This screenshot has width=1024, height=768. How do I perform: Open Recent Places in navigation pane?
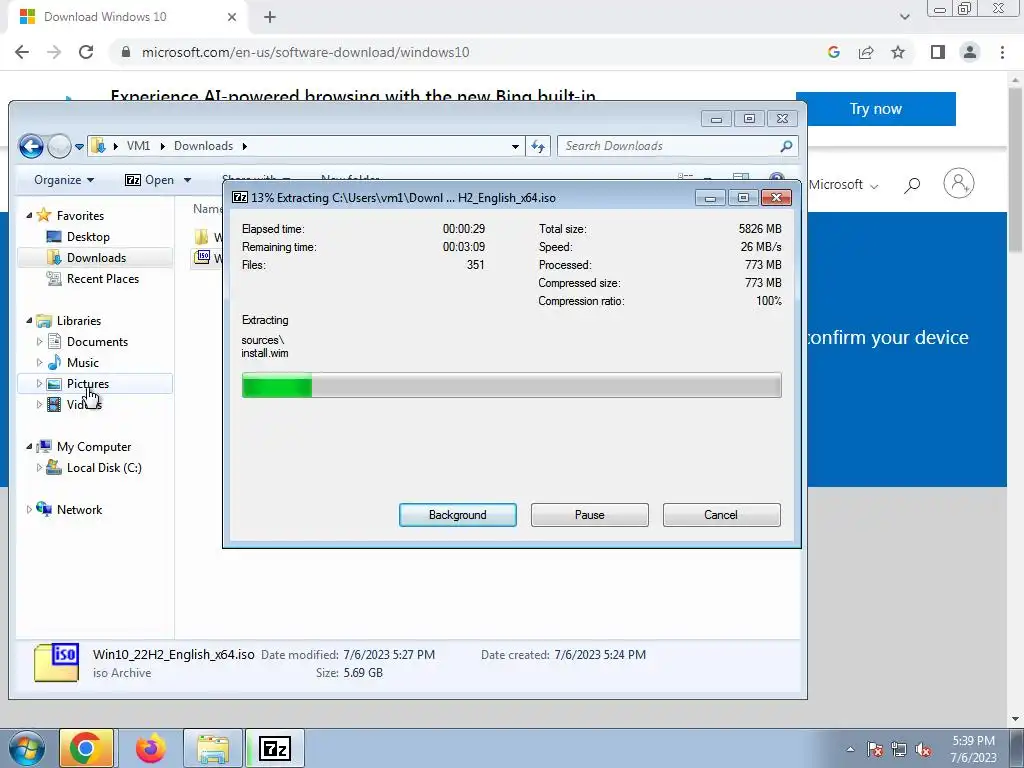(x=103, y=278)
